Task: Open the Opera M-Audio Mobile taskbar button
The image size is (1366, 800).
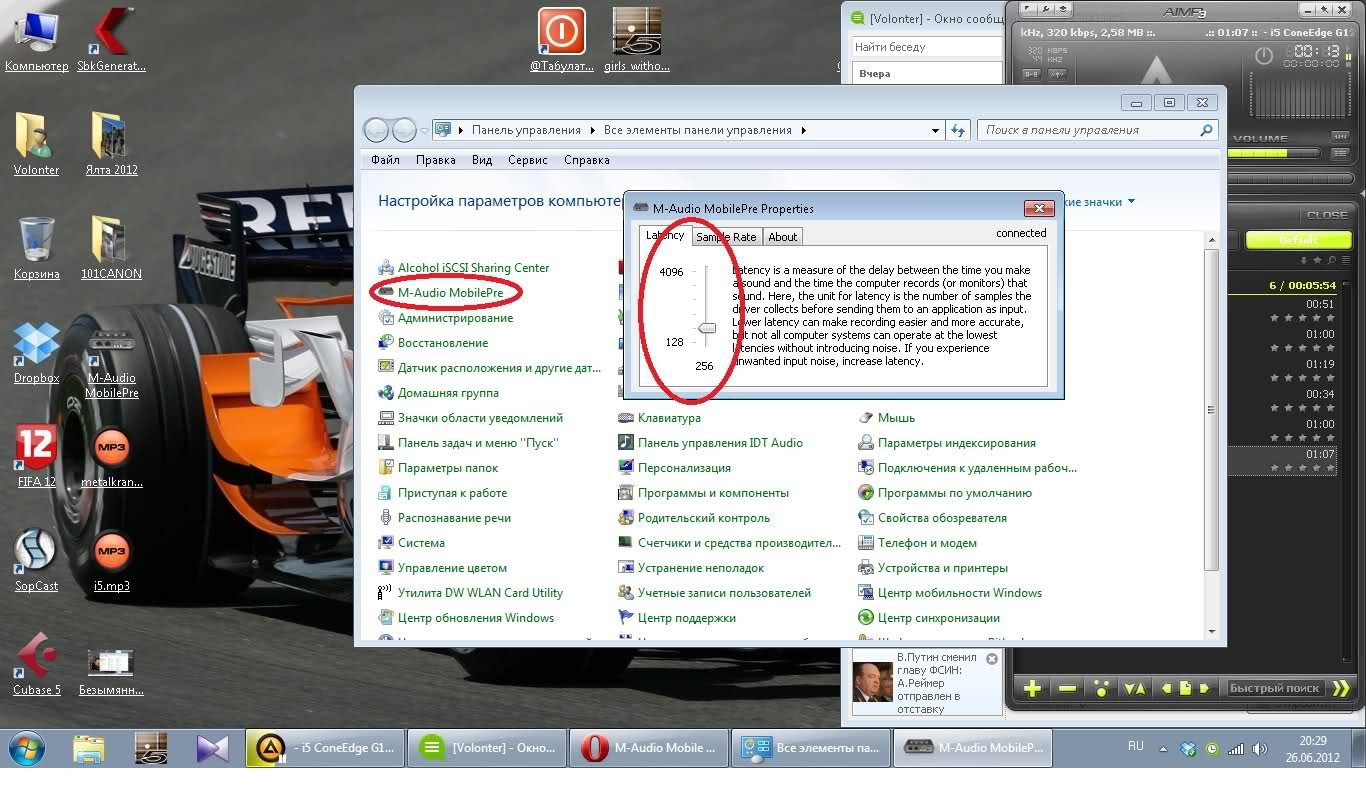Action: coord(647,747)
